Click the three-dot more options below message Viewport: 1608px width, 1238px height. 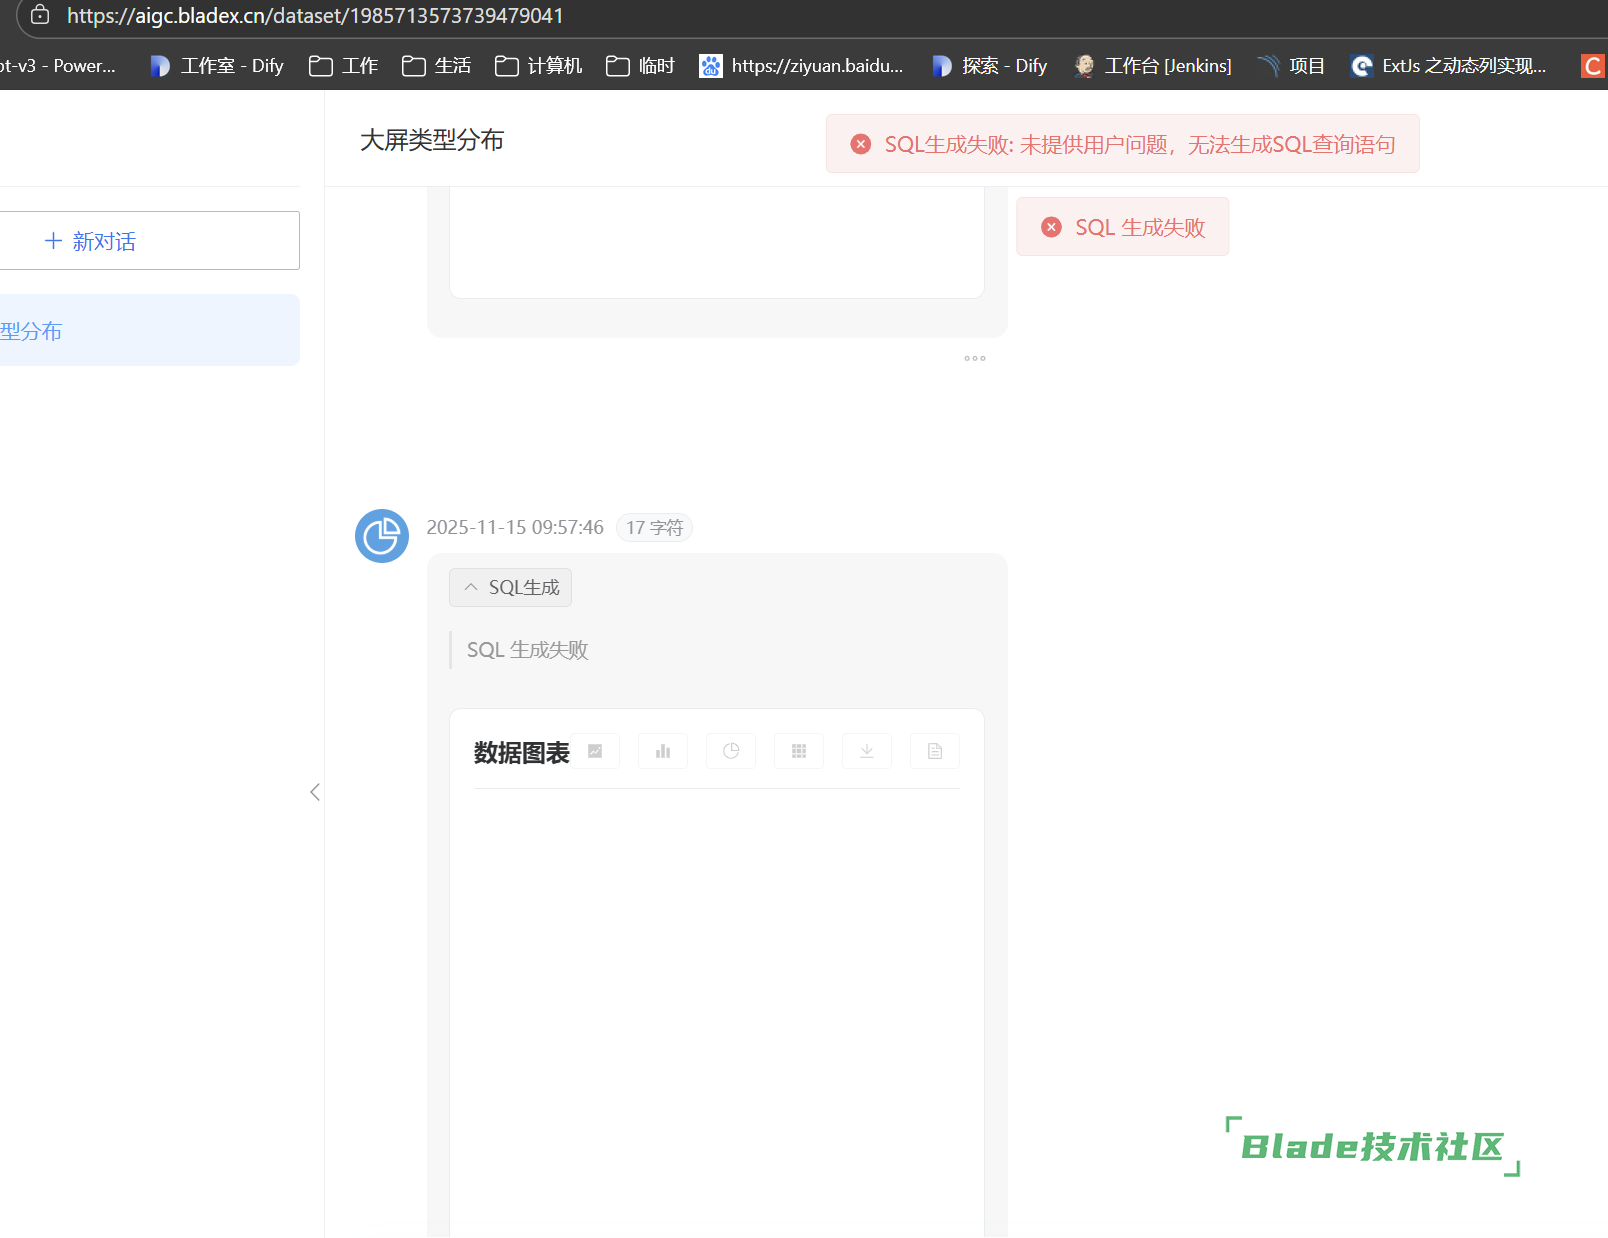click(975, 358)
